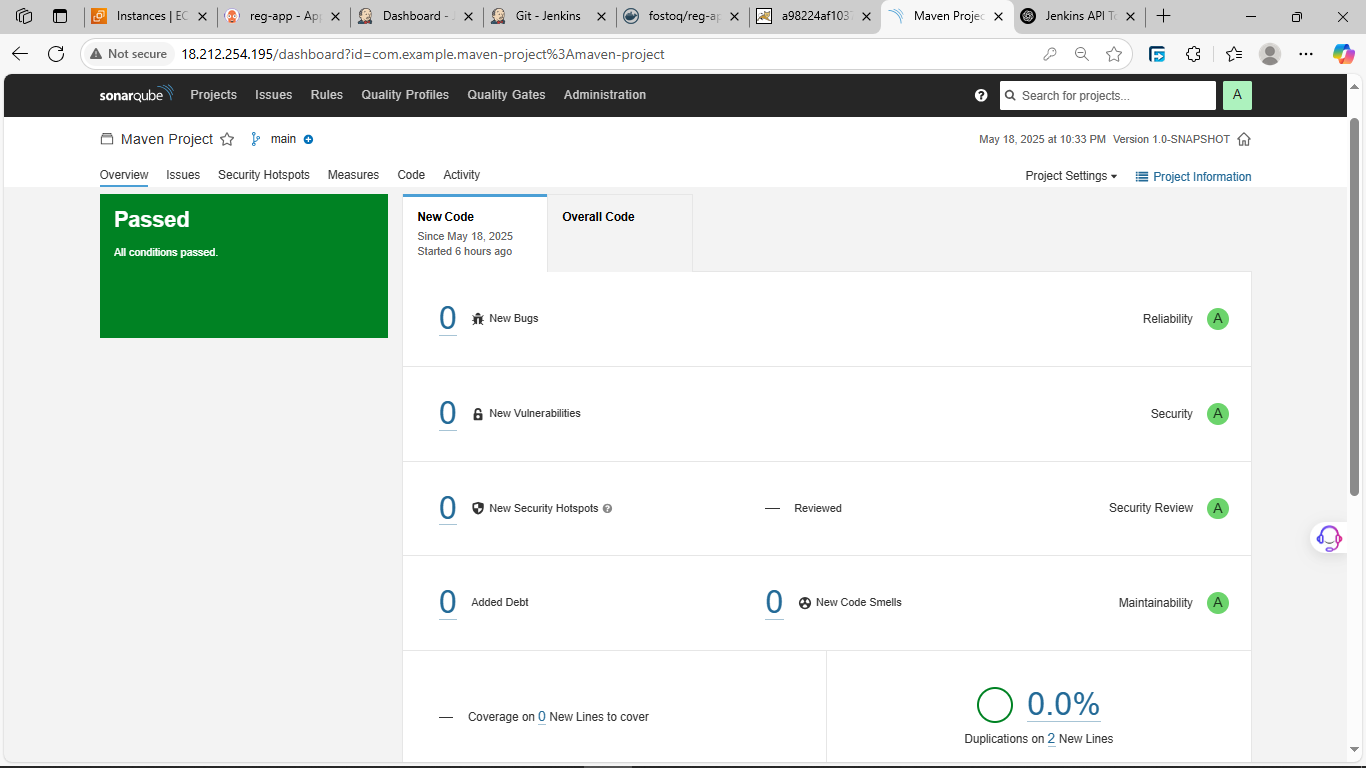Viewport: 1366px width, 768px height.
Task: Open the browser extensions puzzle icon
Action: (x=1193, y=54)
